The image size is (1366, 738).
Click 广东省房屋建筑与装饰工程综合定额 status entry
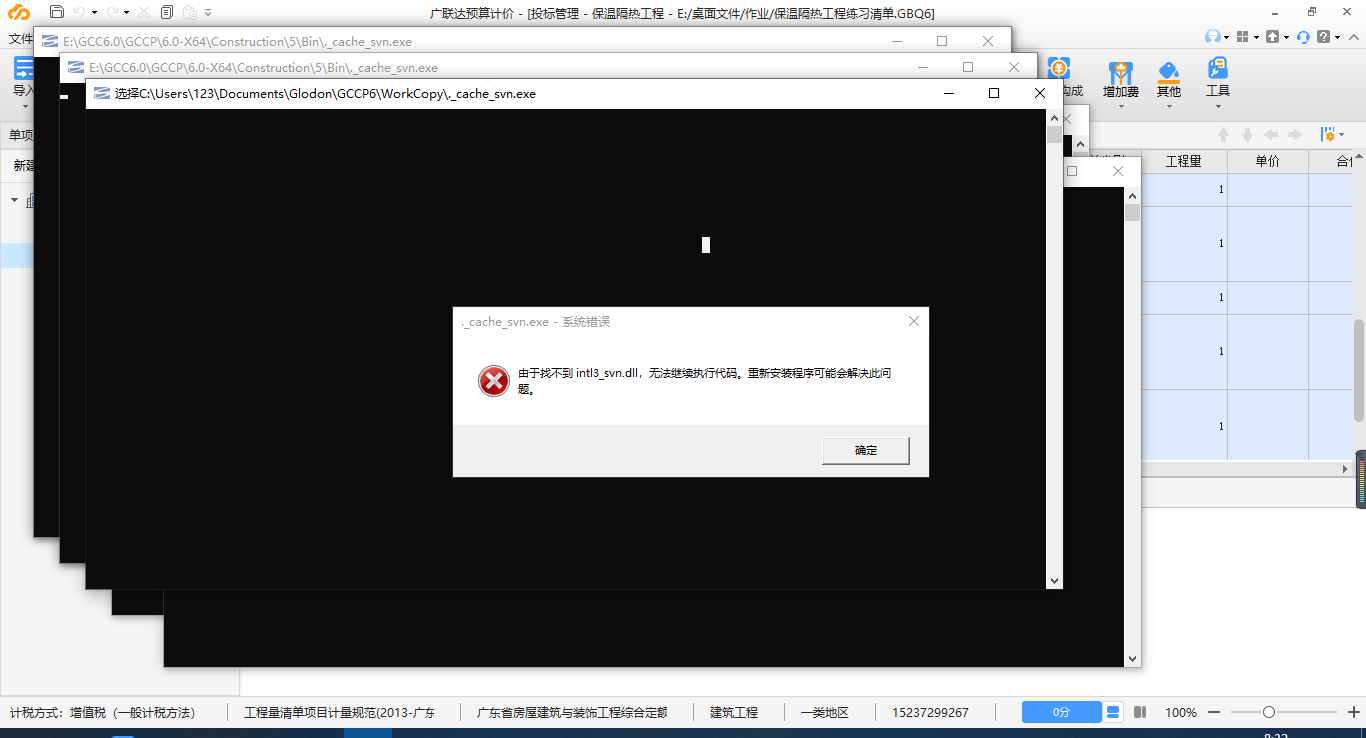(x=573, y=713)
